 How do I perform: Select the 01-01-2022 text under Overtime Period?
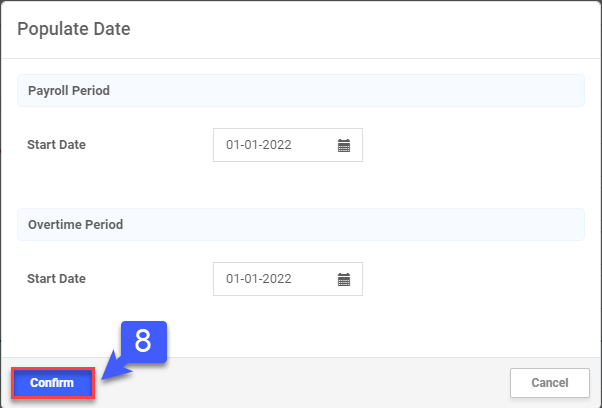click(259, 279)
